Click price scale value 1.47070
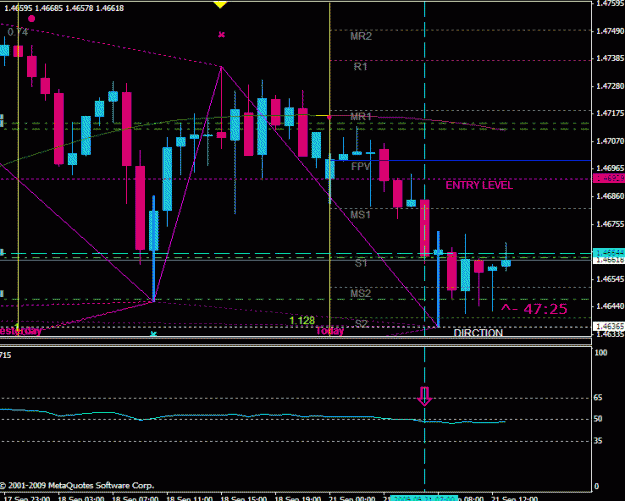The image size is (625, 501). coord(610,141)
